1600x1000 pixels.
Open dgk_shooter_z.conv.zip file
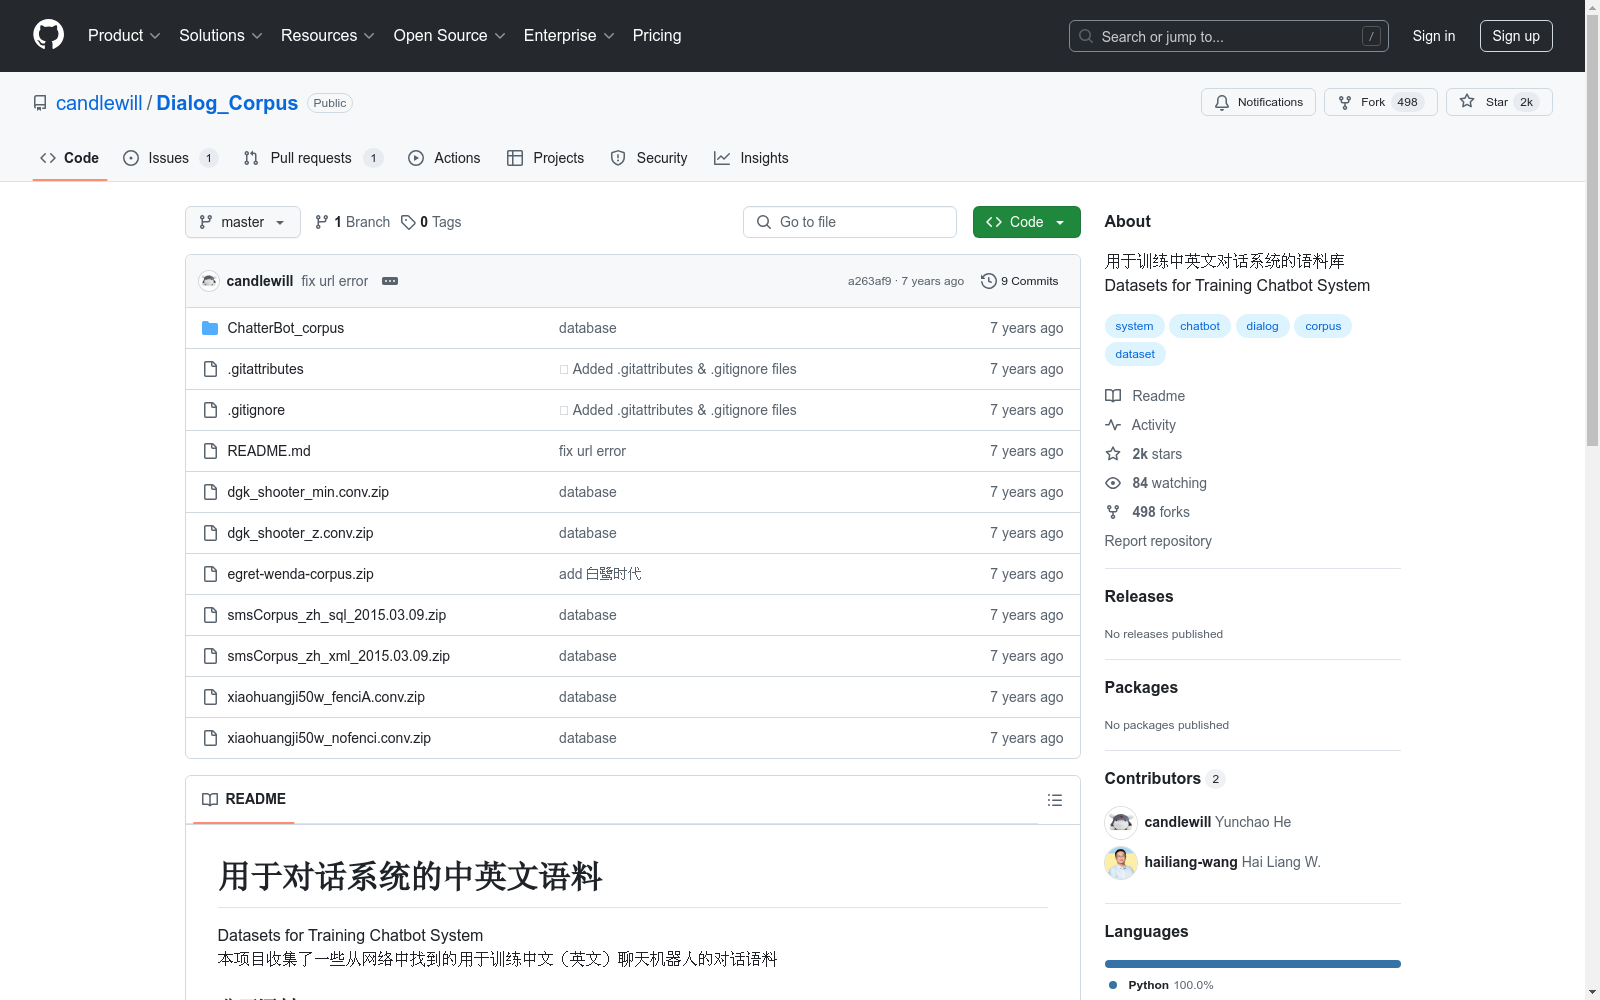(x=300, y=533)
